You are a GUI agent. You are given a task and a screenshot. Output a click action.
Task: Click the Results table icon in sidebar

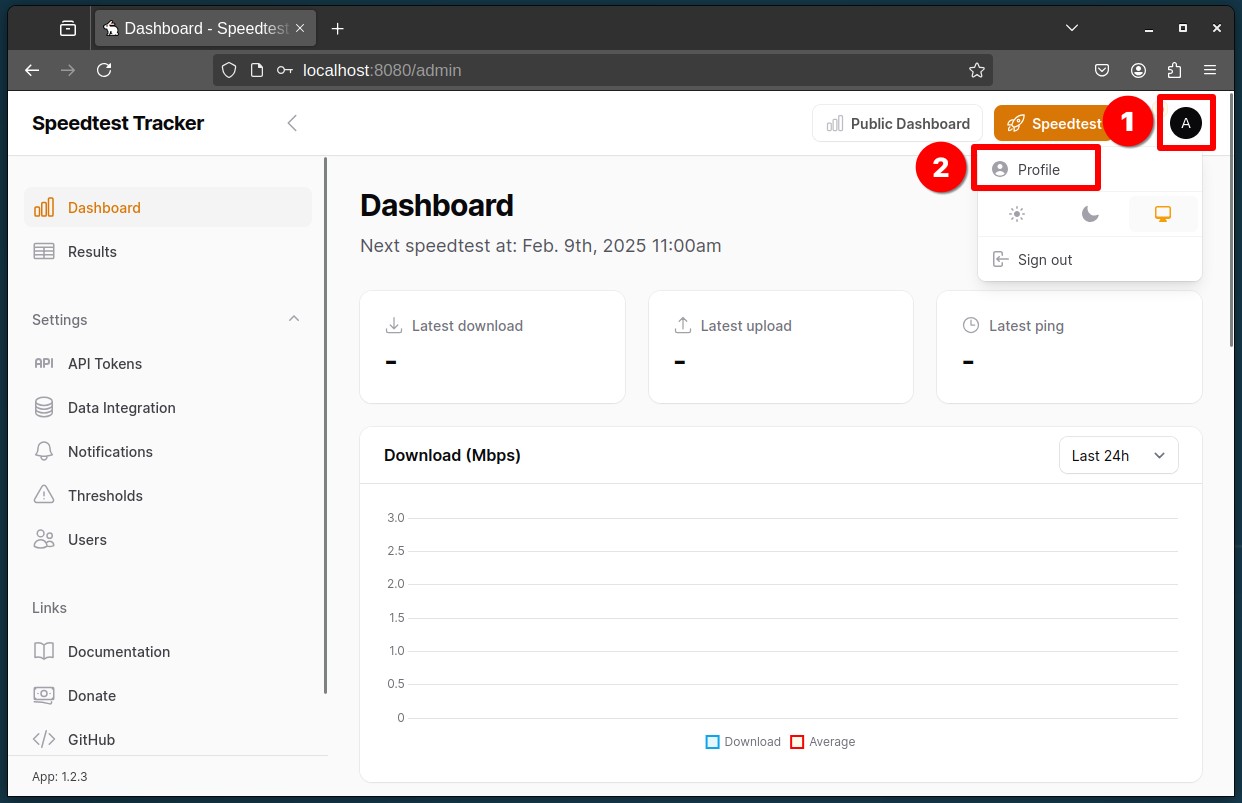click(44, 252)
